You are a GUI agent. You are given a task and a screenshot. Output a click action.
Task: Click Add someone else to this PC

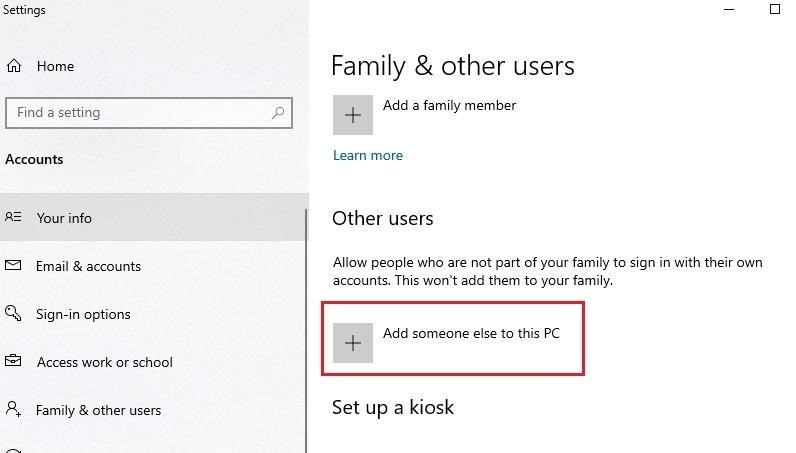point(471,334)
